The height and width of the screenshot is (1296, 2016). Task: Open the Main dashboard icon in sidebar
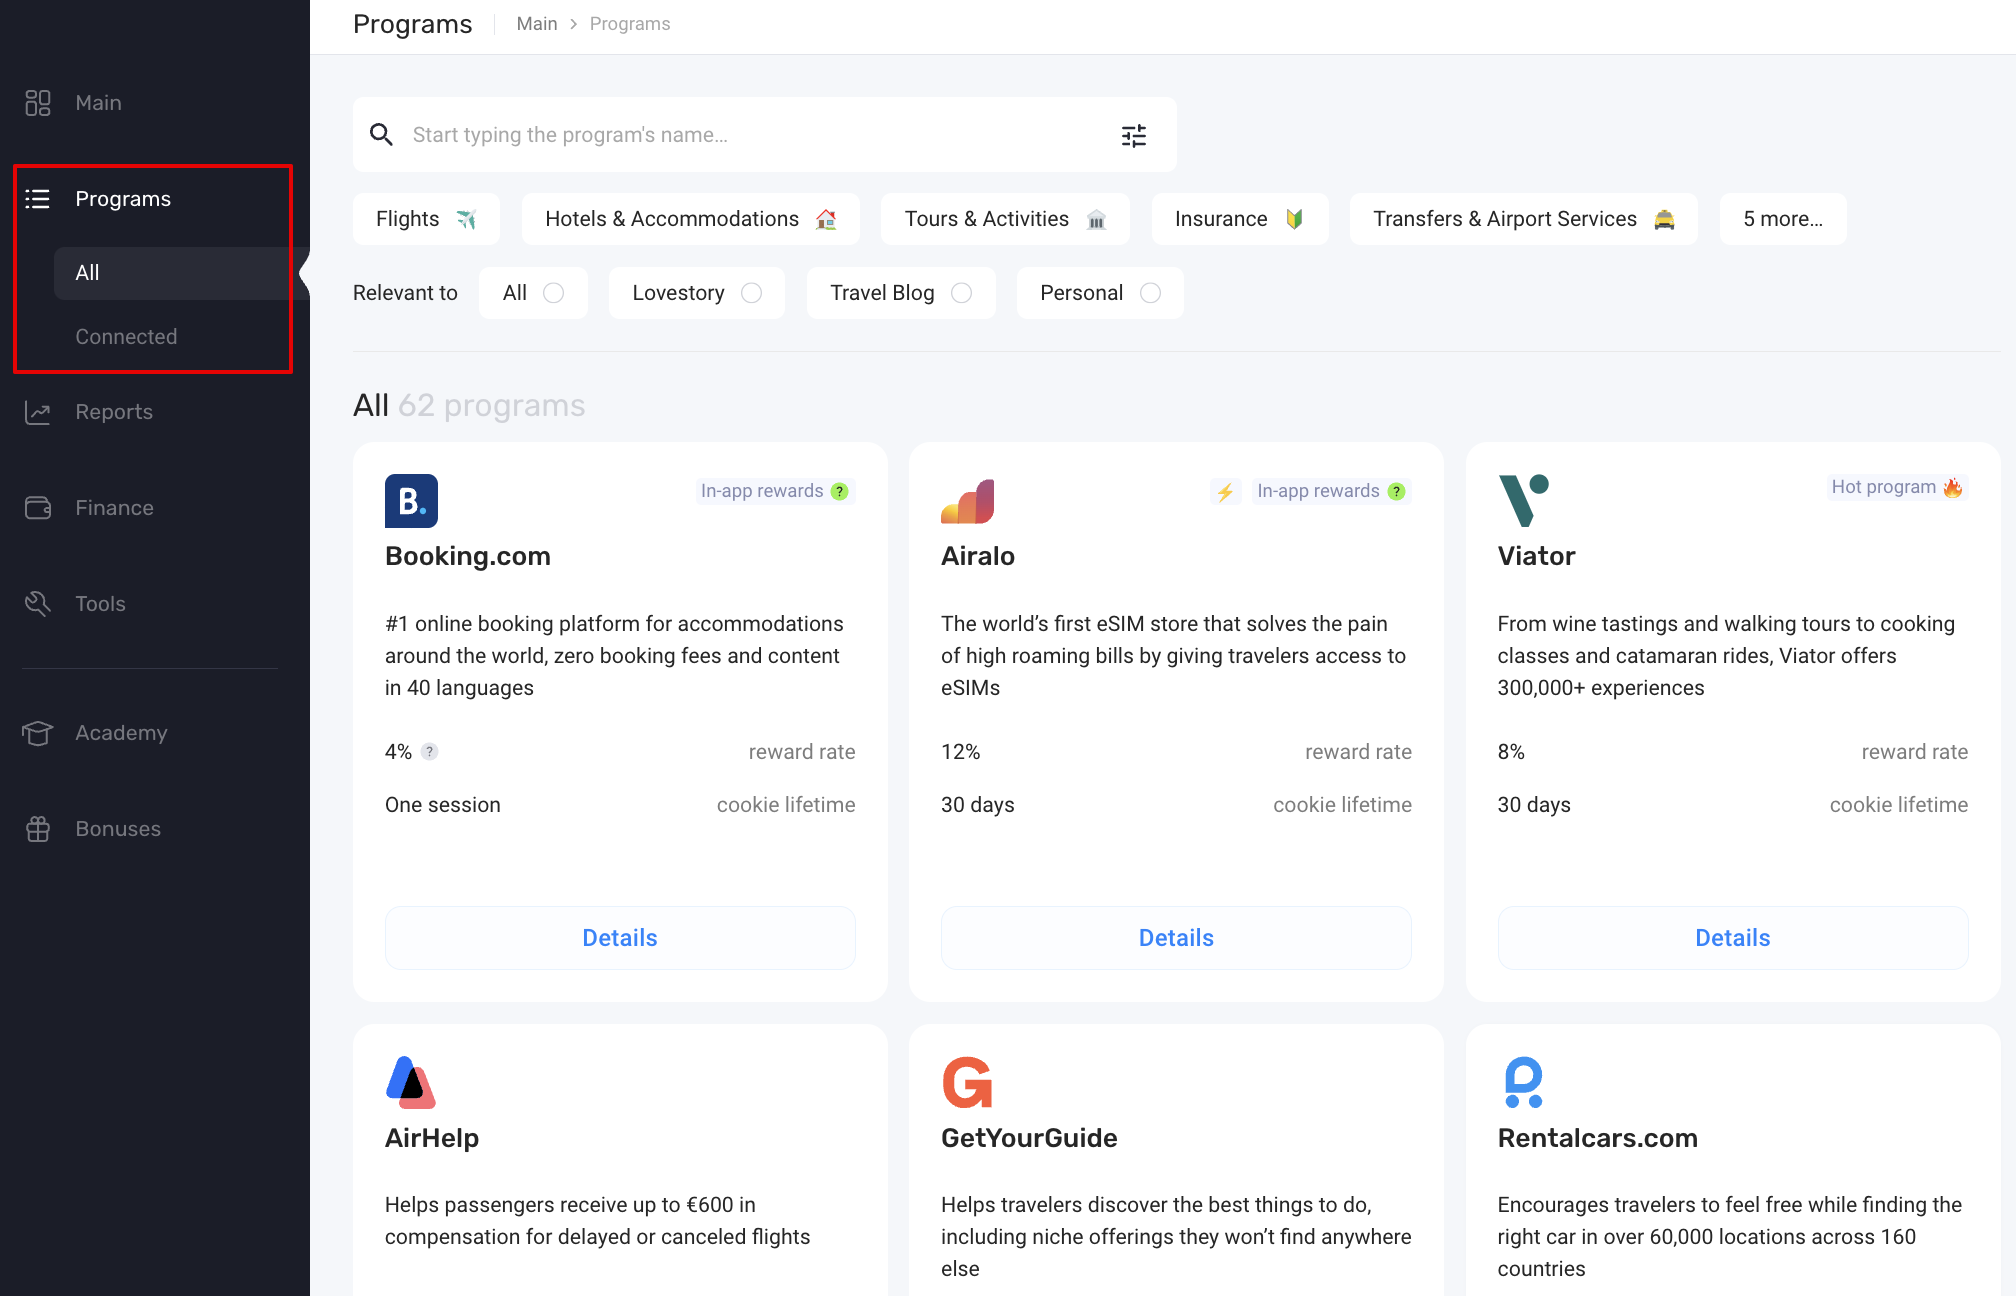[38, 103]
